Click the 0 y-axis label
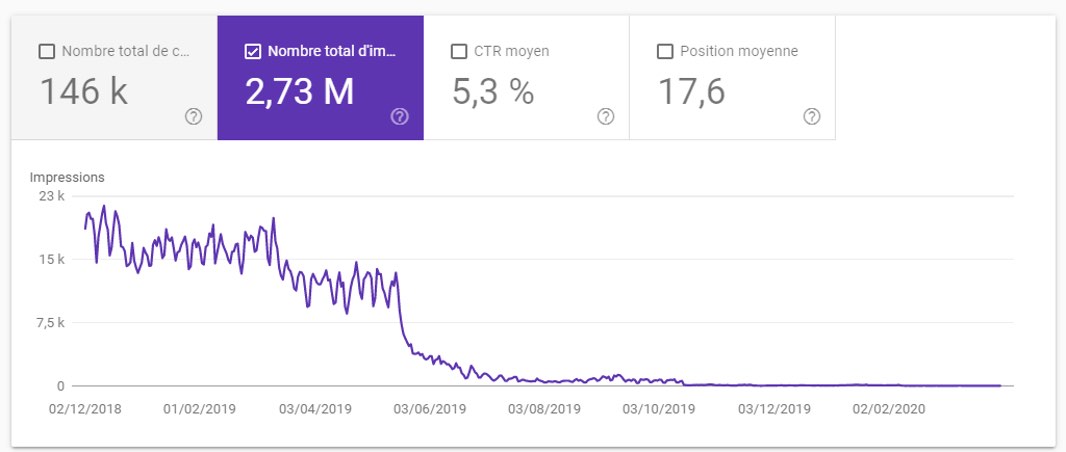 [x=61, y=386]
